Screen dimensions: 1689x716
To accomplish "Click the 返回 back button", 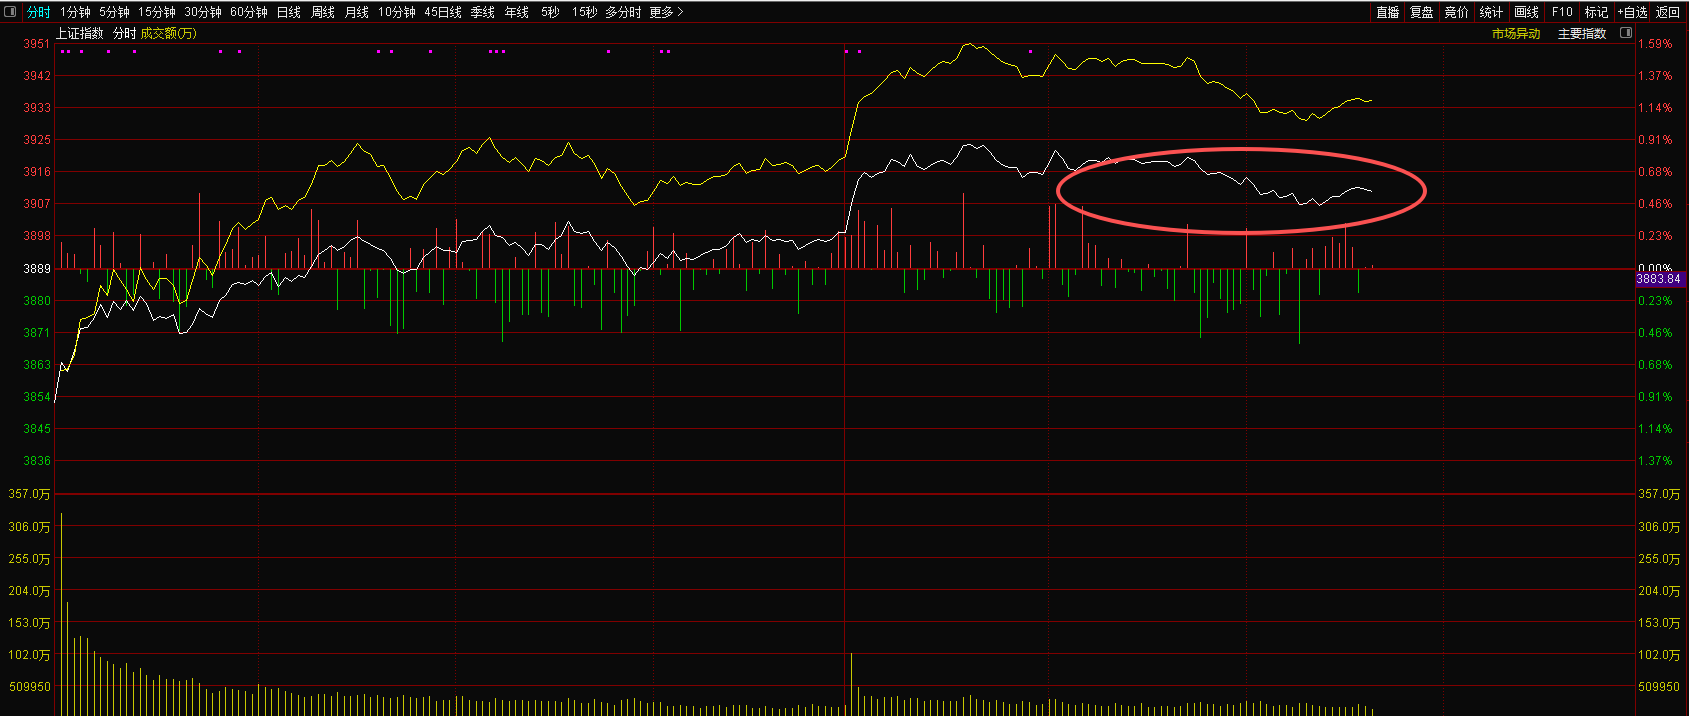I will 1668,12.
